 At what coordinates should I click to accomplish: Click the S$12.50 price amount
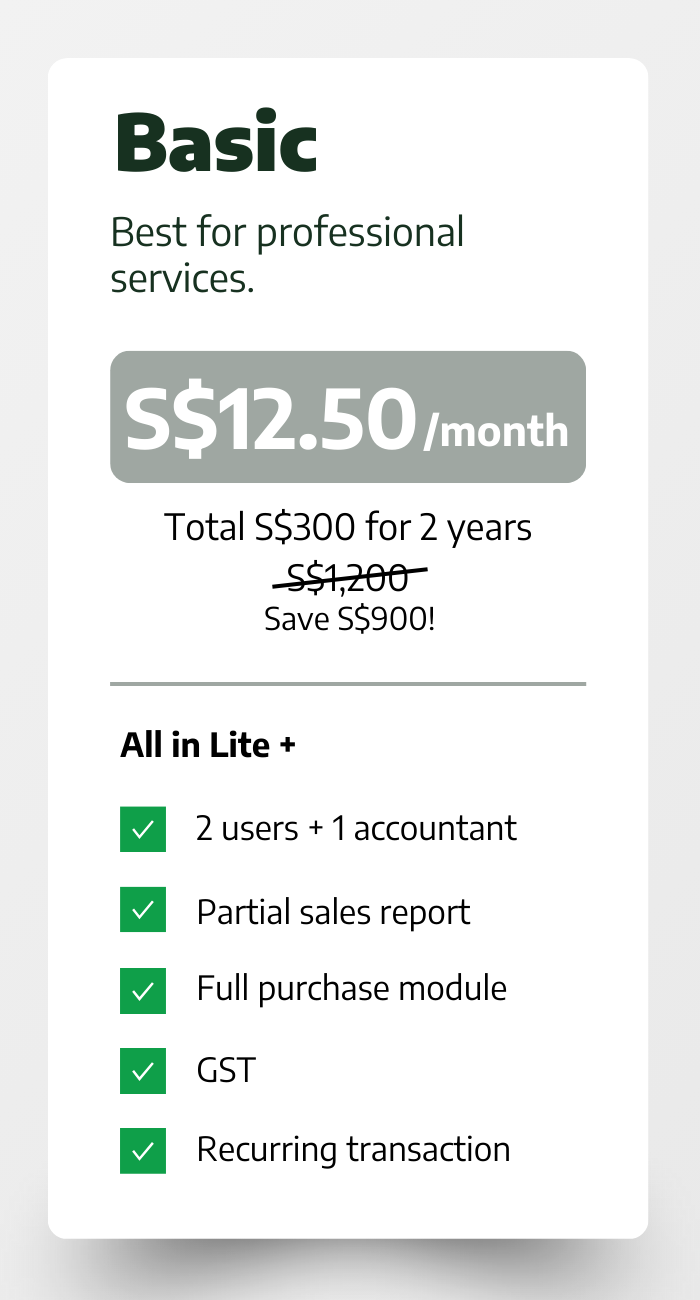(270, 418)
